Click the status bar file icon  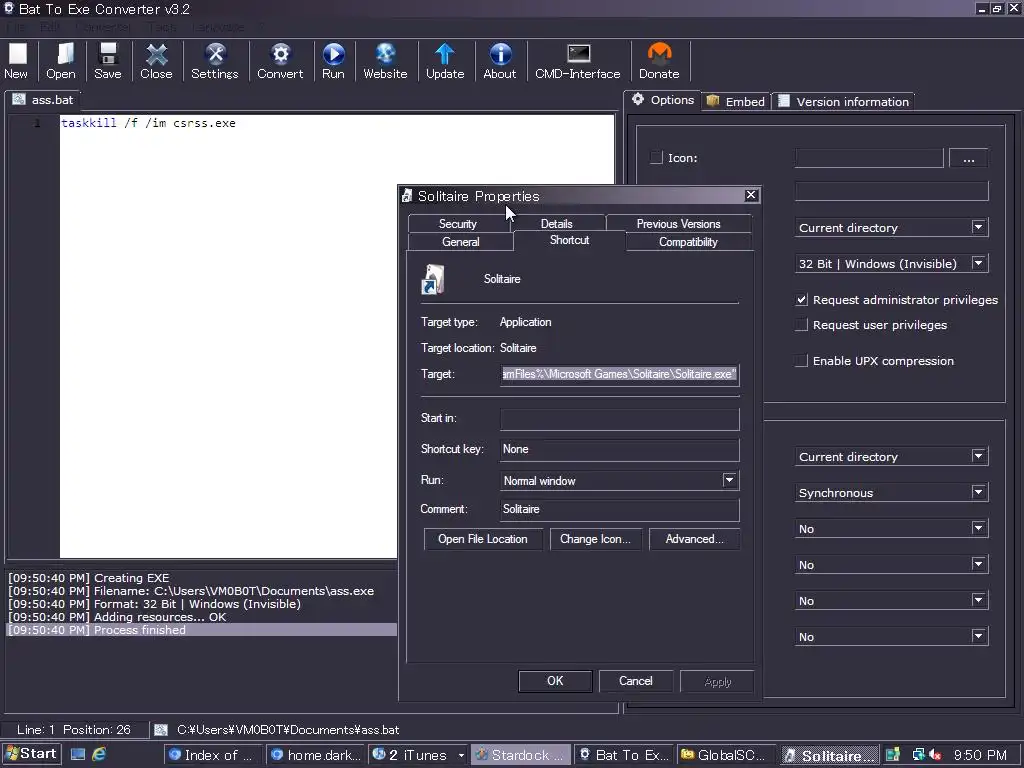pos(161,729)
